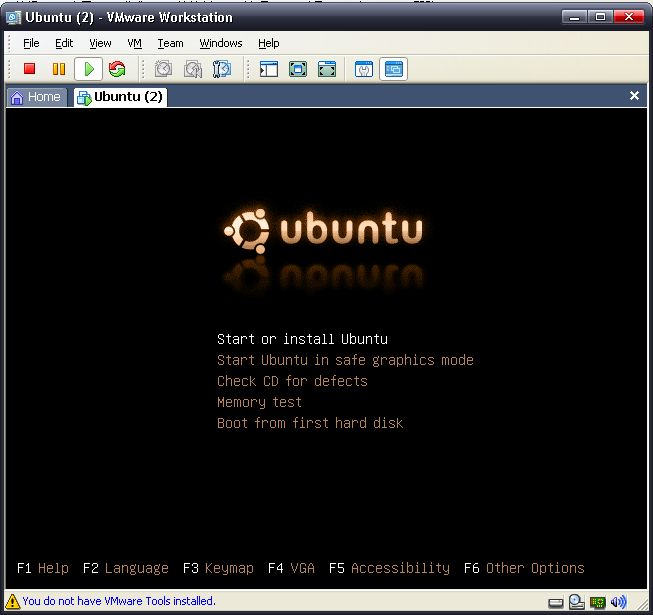Click the Revert to Snapshot icon
653x615 pixels.
pyautogui.click(x=193, y=69)
